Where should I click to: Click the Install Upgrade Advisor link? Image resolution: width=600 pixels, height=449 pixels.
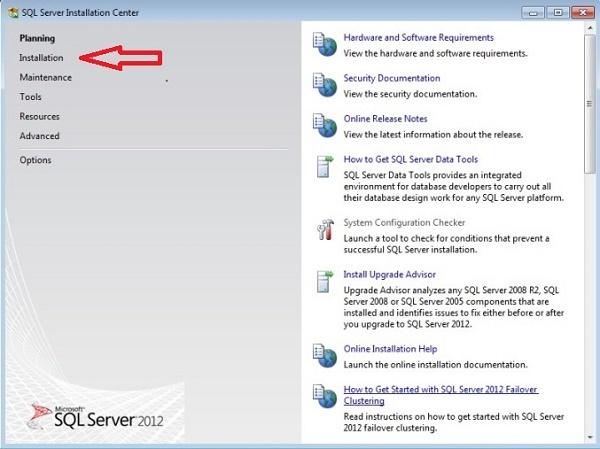coord(389,274)
